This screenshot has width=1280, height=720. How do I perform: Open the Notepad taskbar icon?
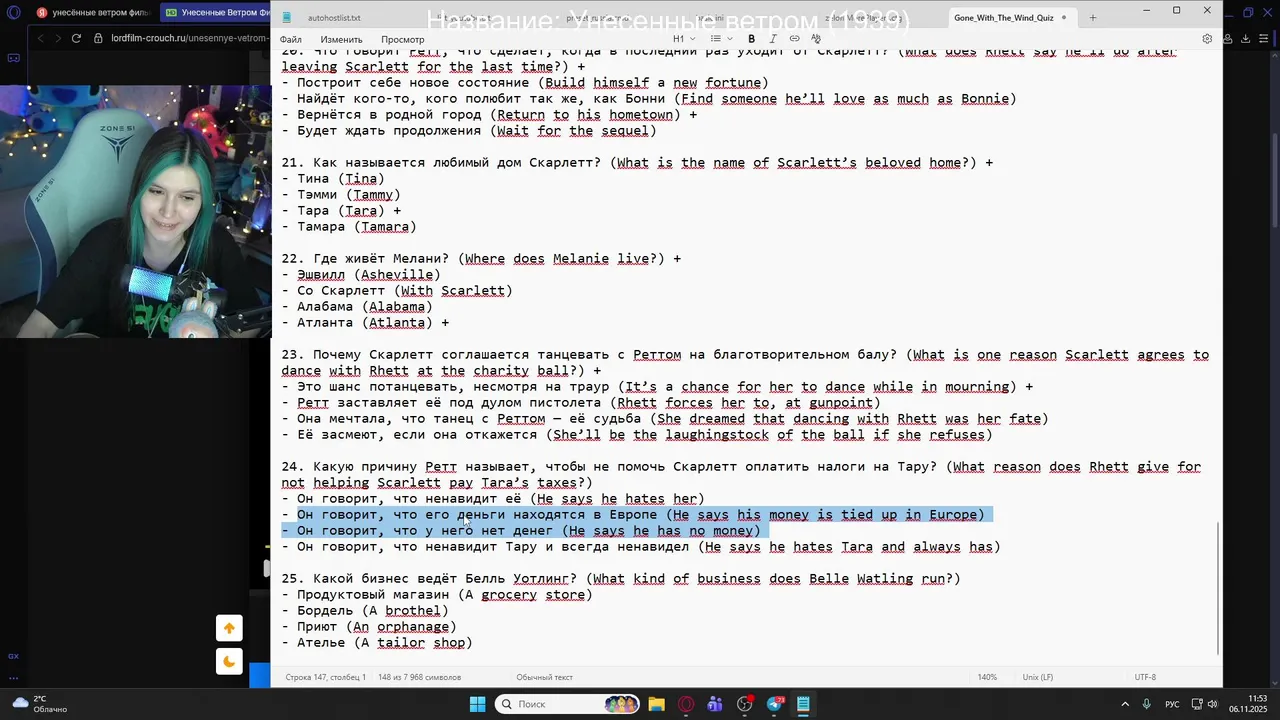803,704
